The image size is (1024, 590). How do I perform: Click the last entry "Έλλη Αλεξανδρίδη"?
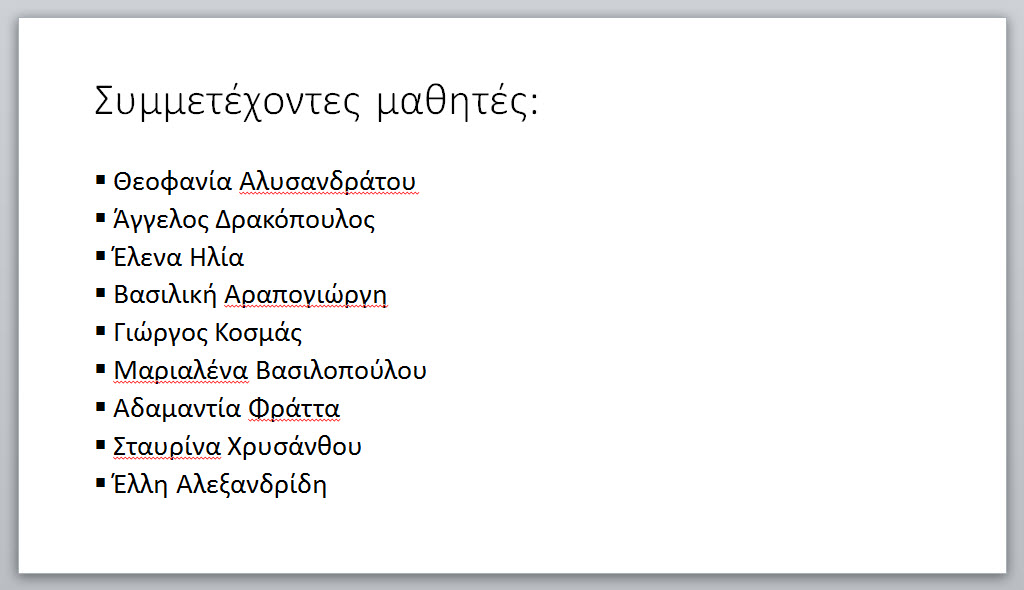click(219, 485)
